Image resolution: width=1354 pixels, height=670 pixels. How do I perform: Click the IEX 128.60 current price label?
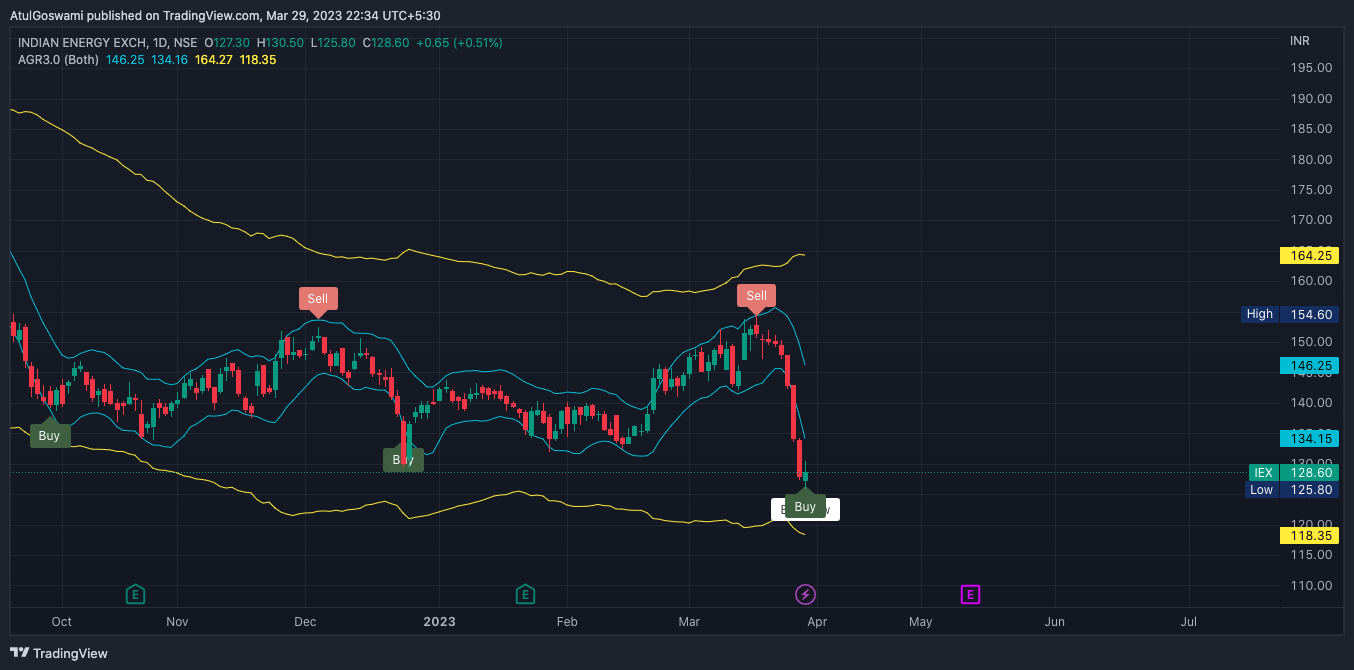click(x=1293, y=473)
